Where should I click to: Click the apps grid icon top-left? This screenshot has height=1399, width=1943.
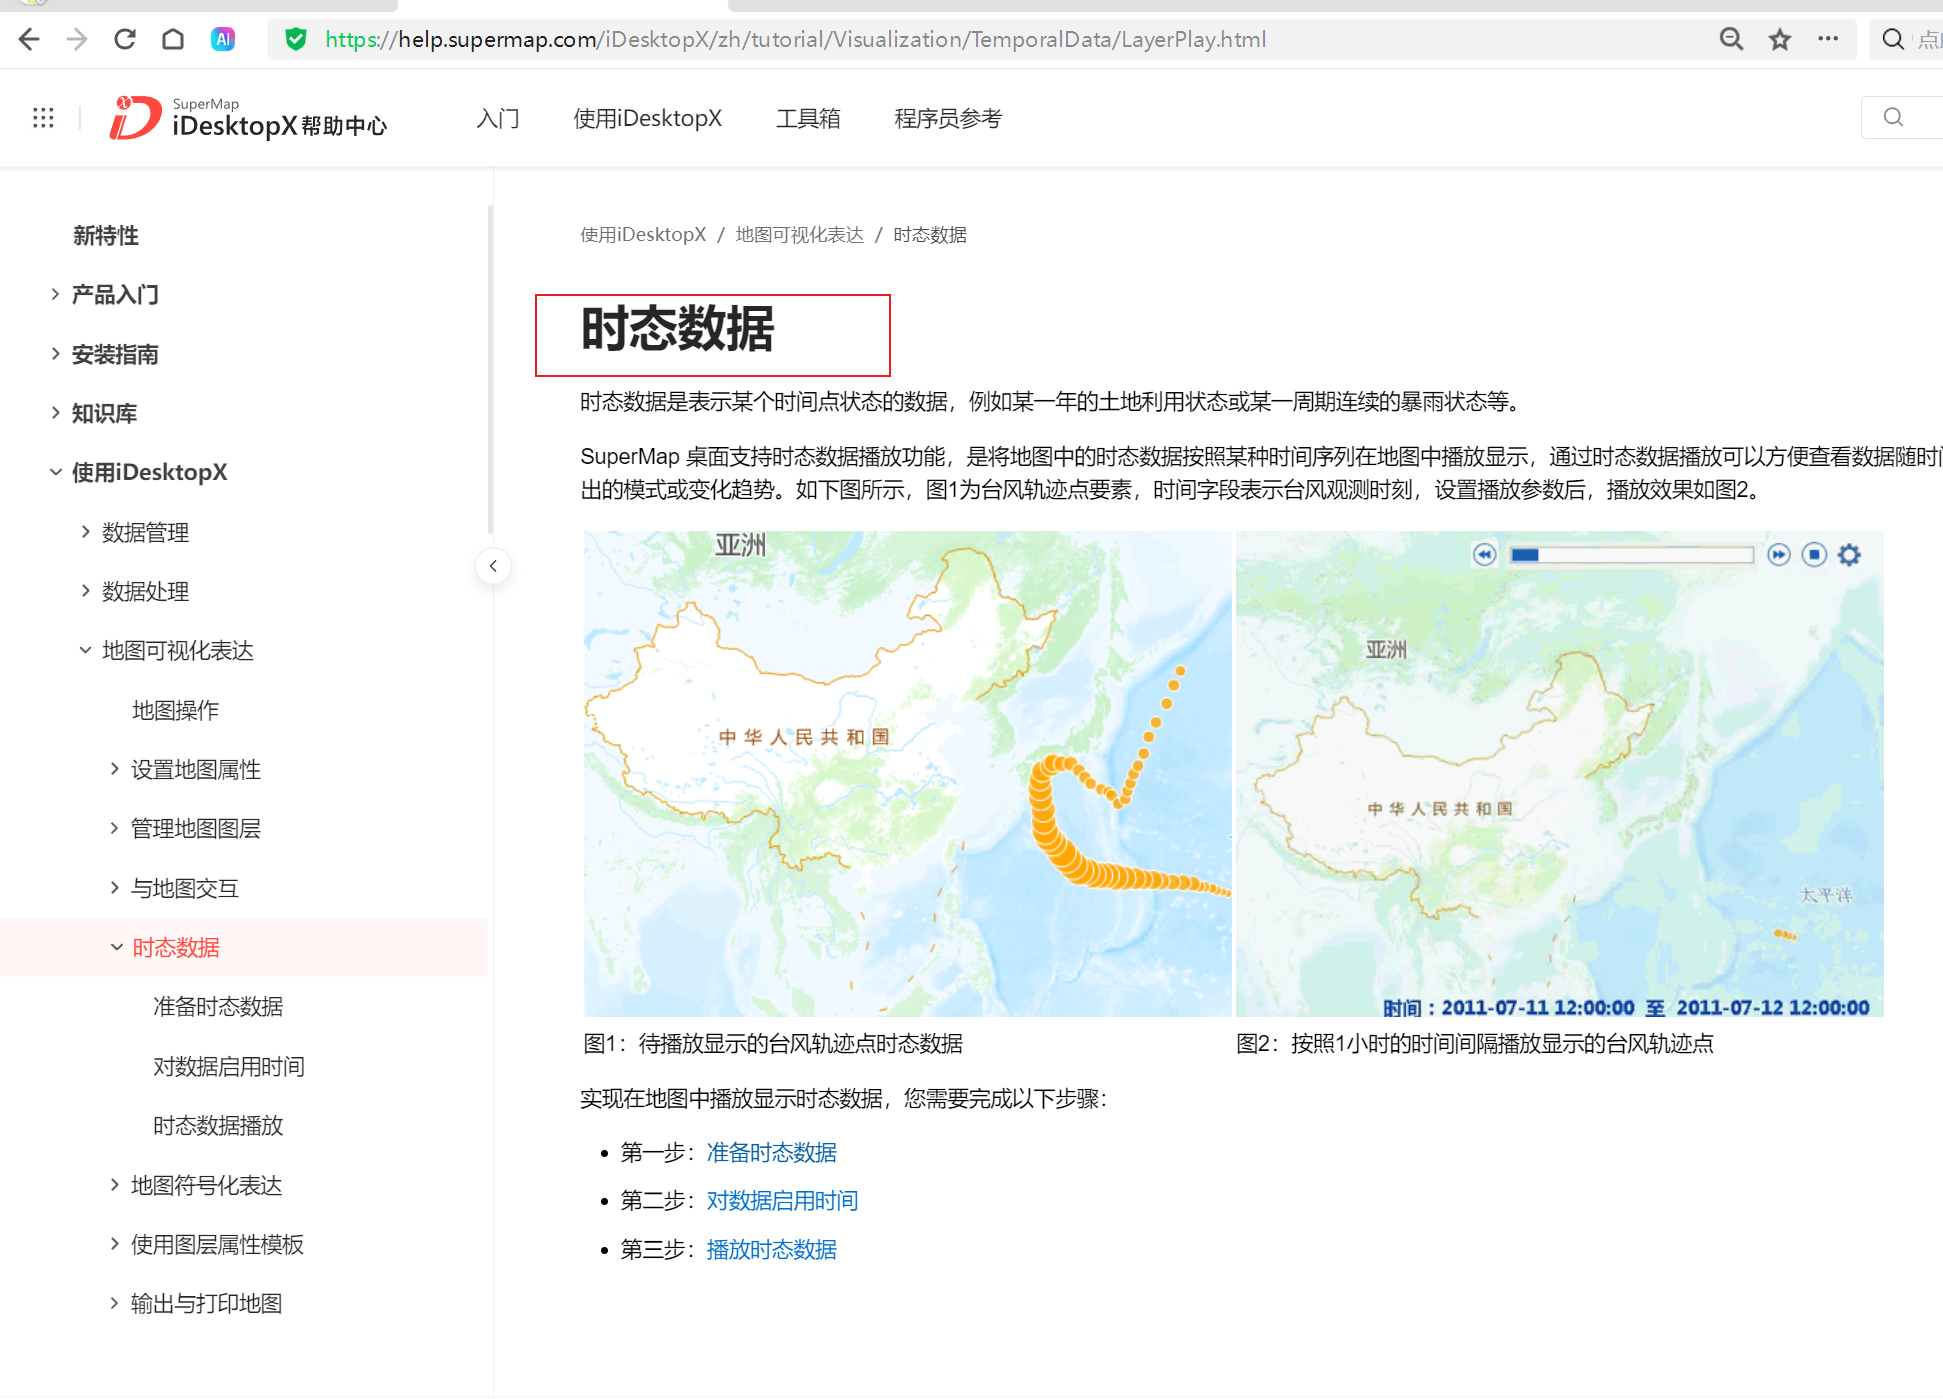(42, 117)
